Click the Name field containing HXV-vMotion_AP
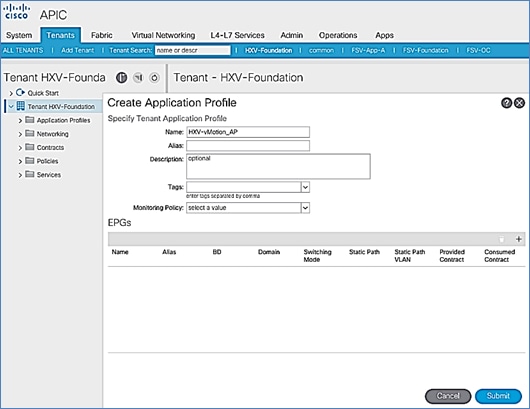The width and height of the screenshot is (530, 409). click(x=248, y=132)
